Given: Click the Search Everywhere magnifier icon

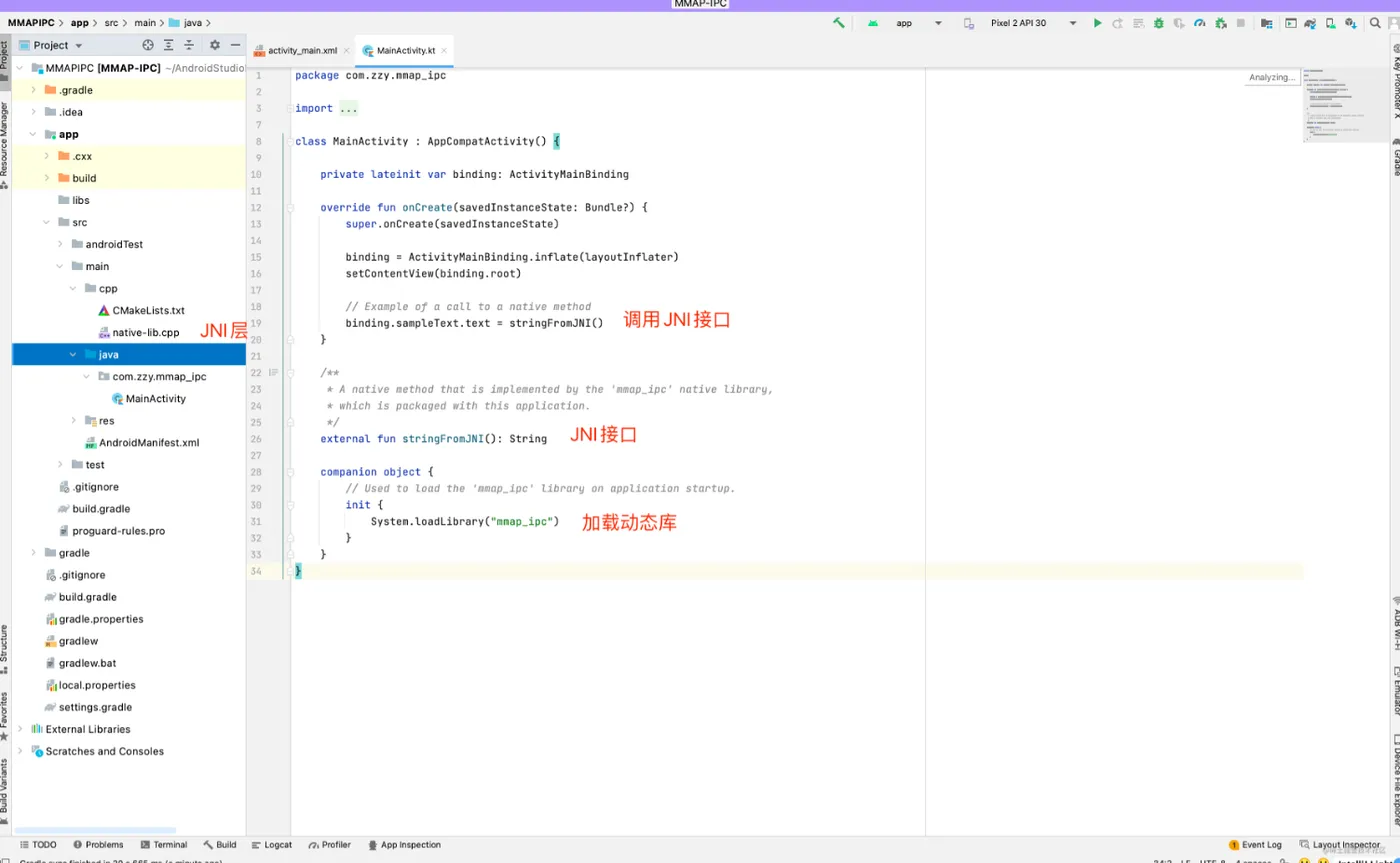Looking at the screenshot, I should click(x=1374, y=23).
